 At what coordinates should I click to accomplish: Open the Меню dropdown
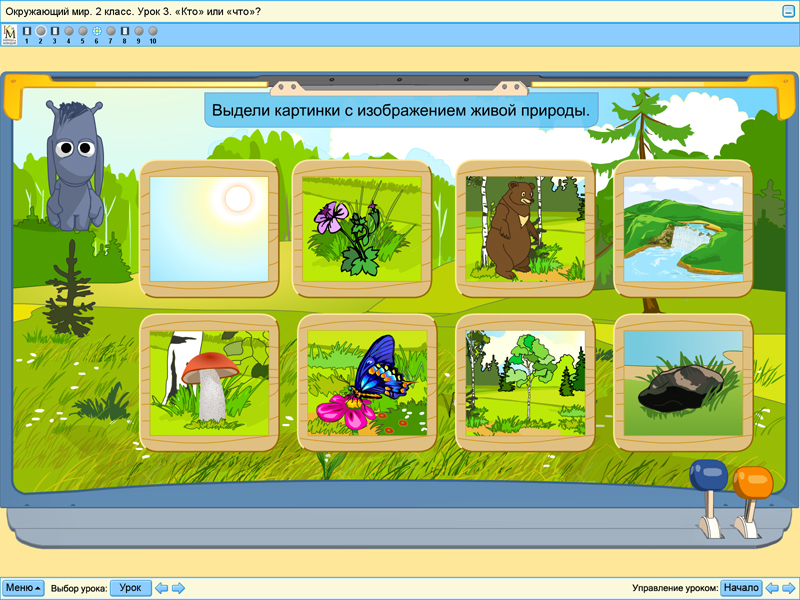pos(23,588)
